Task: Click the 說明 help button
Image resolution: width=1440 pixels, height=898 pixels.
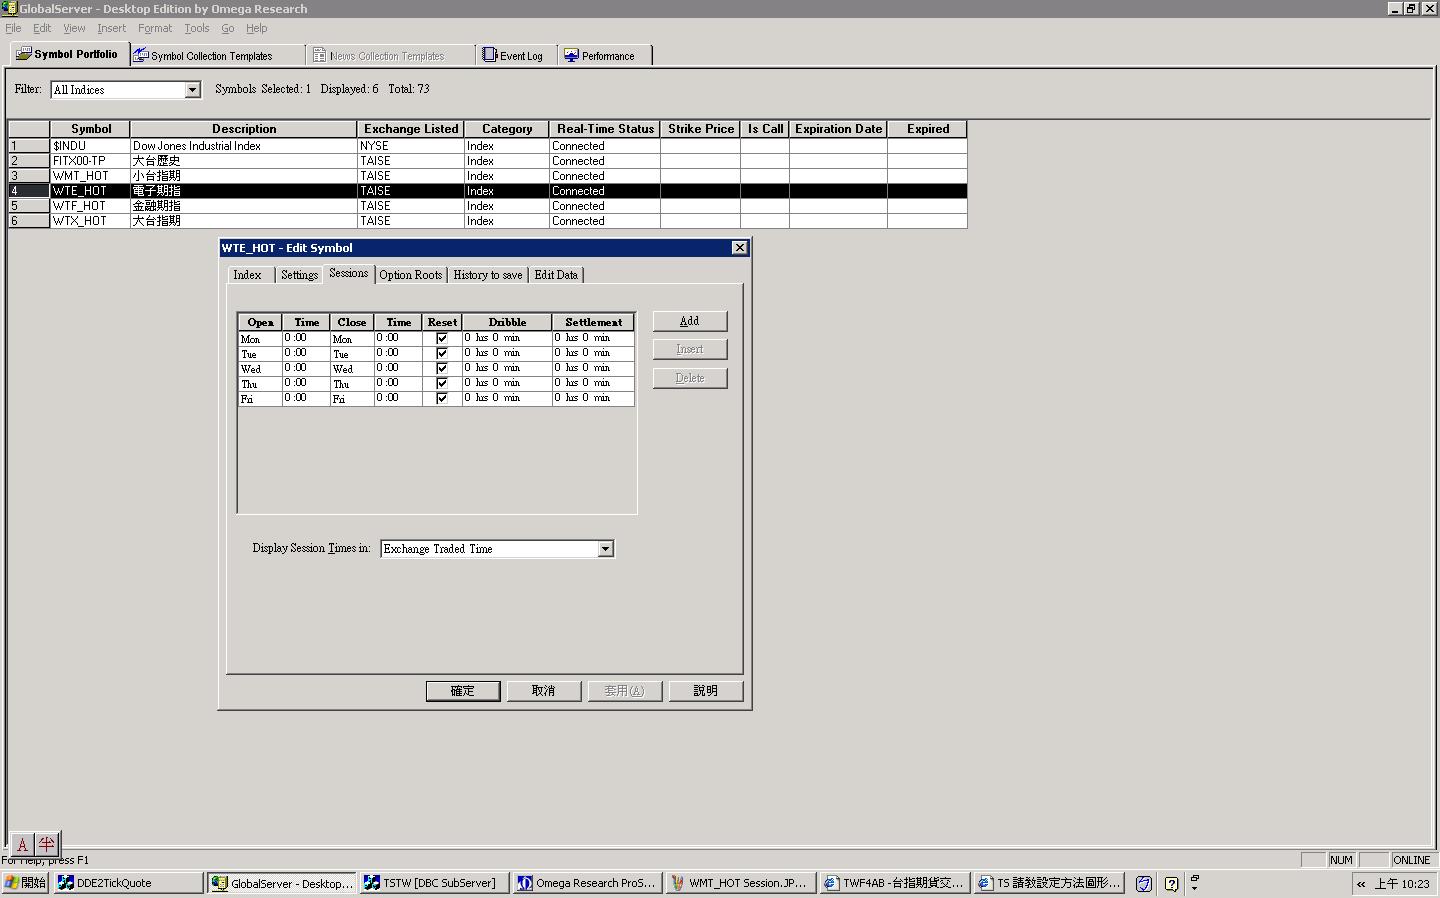Action: point(706,691)
